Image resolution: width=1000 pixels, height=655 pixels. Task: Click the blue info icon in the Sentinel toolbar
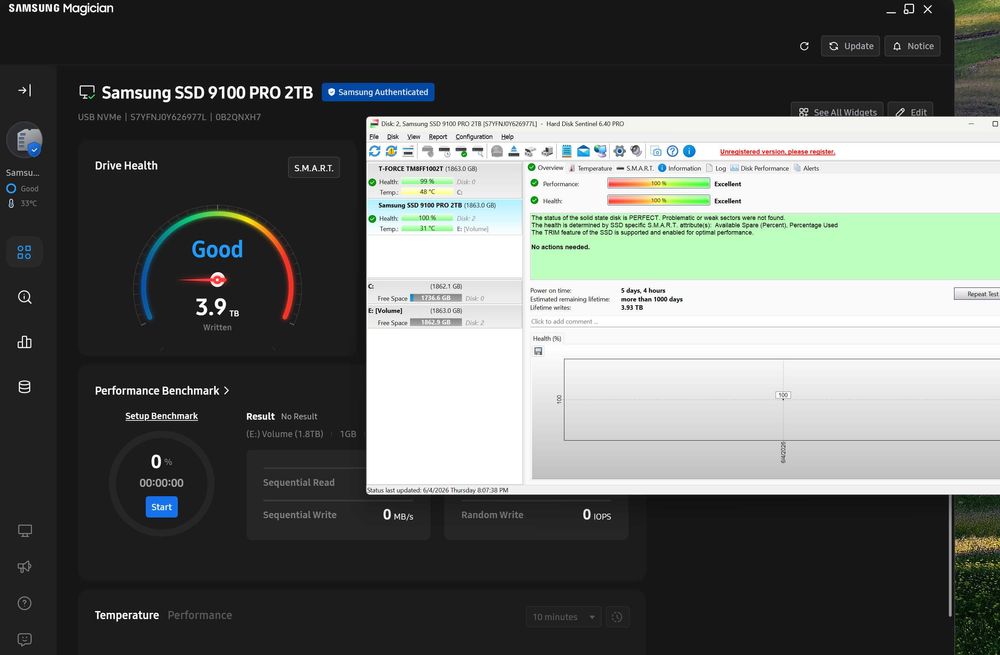(689, 151)
